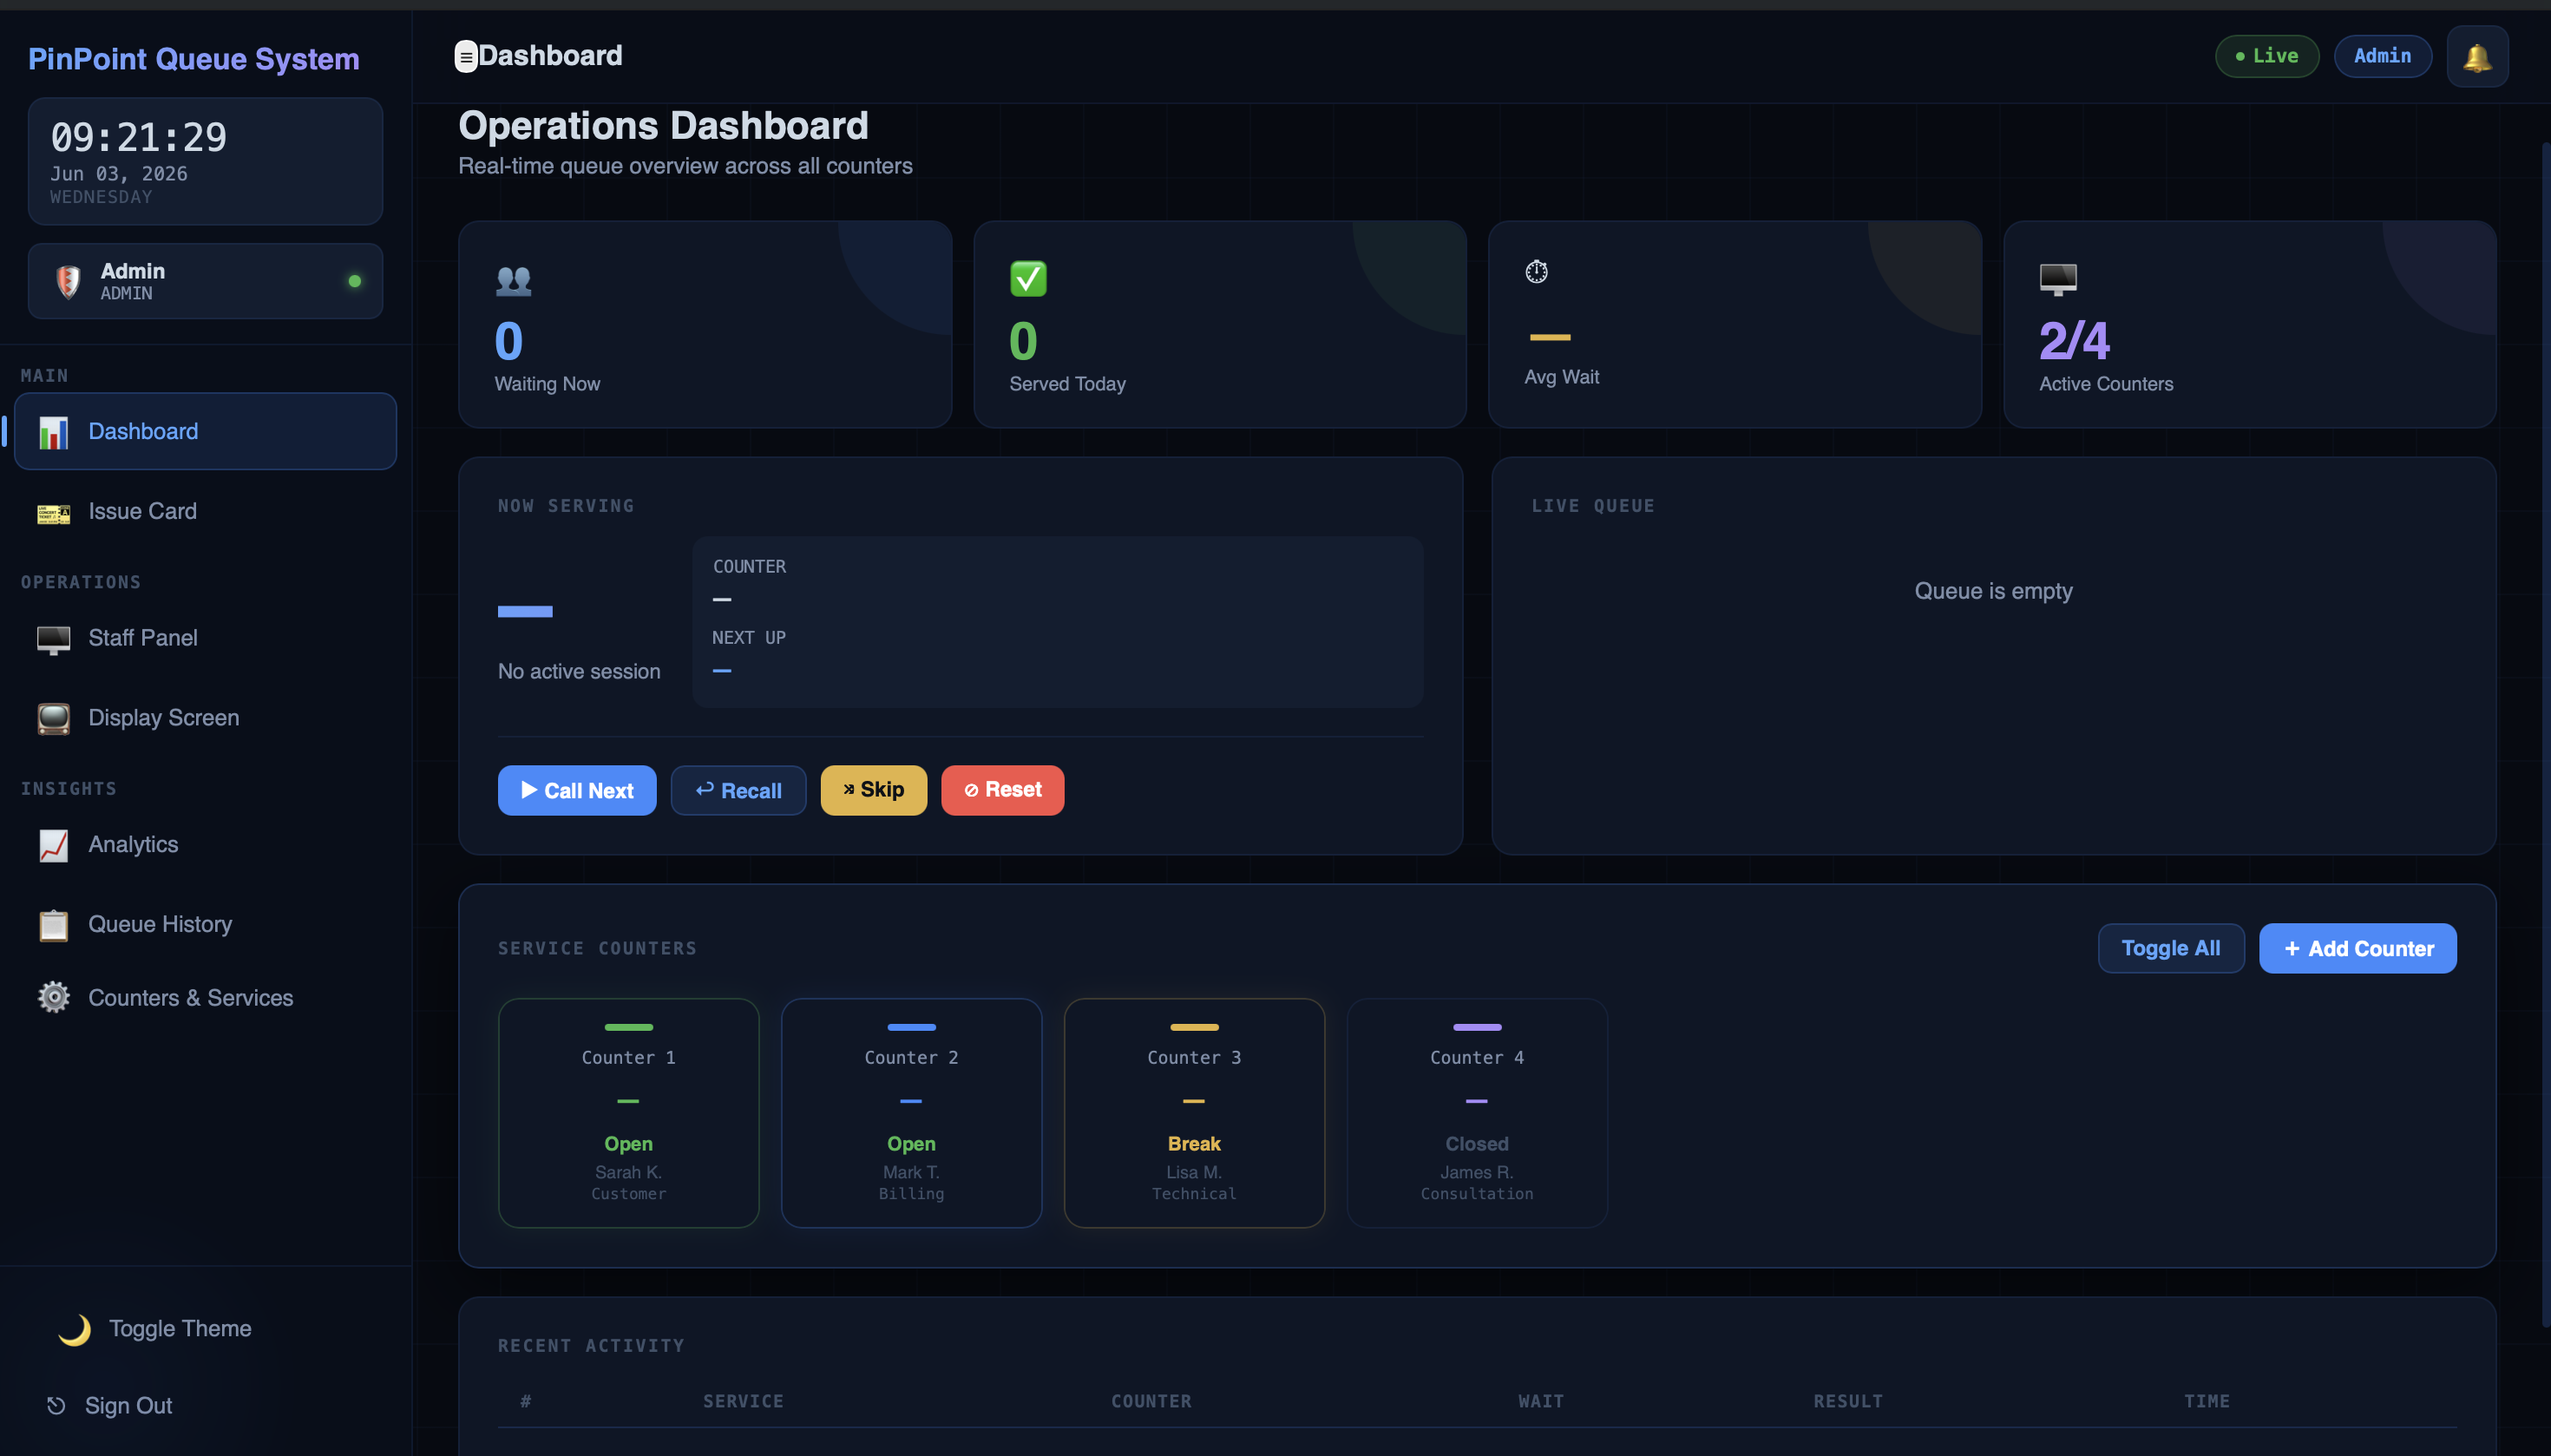This screenshot has width=2551, height=1456.
Task: Click the Dashboard bar chart icon in the sidebar
Action: tap(53, 432)
